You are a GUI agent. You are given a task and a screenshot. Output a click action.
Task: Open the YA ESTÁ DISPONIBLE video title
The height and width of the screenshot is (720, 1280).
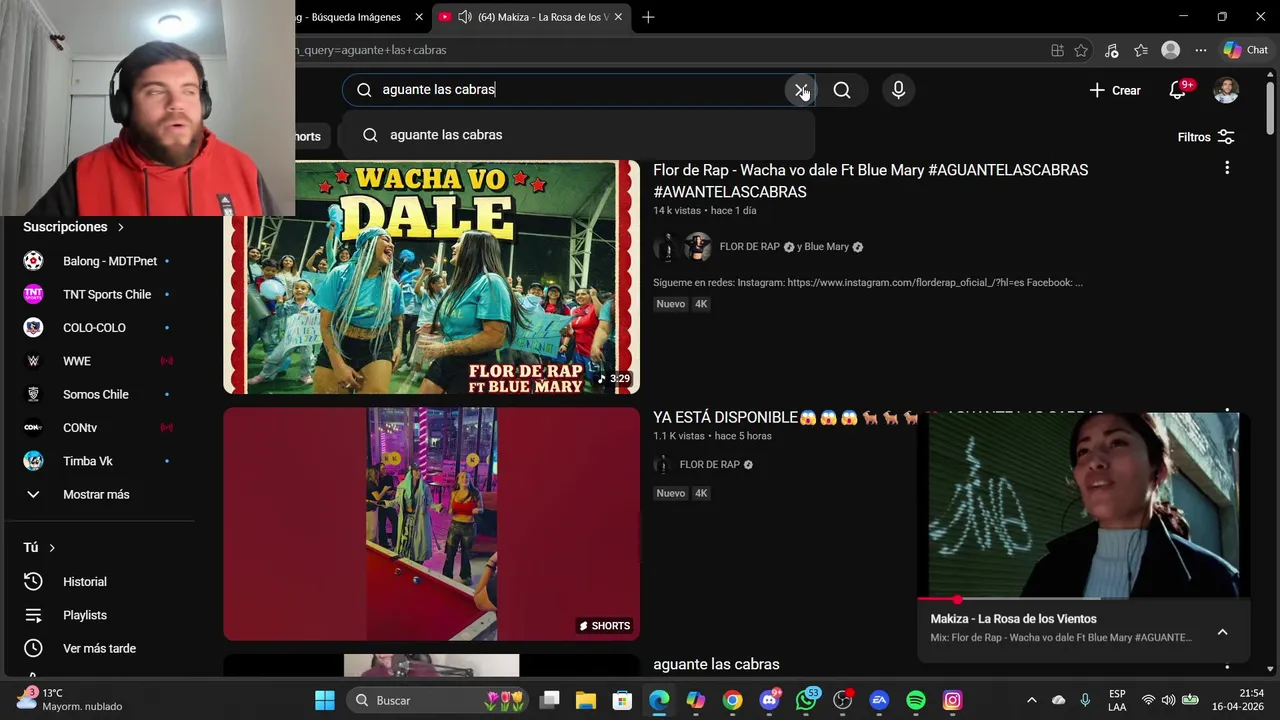pyautogui.click(x=785, y=417)
